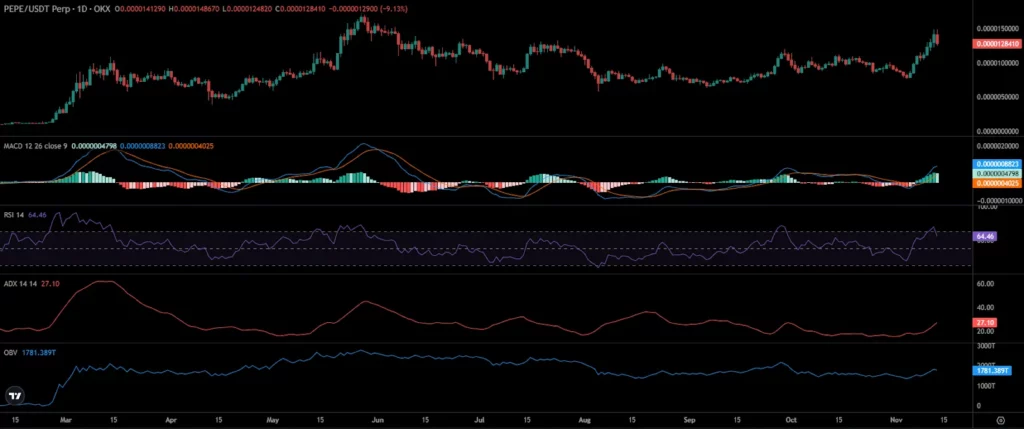1024x429 pixels.
Task: Click ADX axis label 20.00
Action: click(x=985, y=331)
